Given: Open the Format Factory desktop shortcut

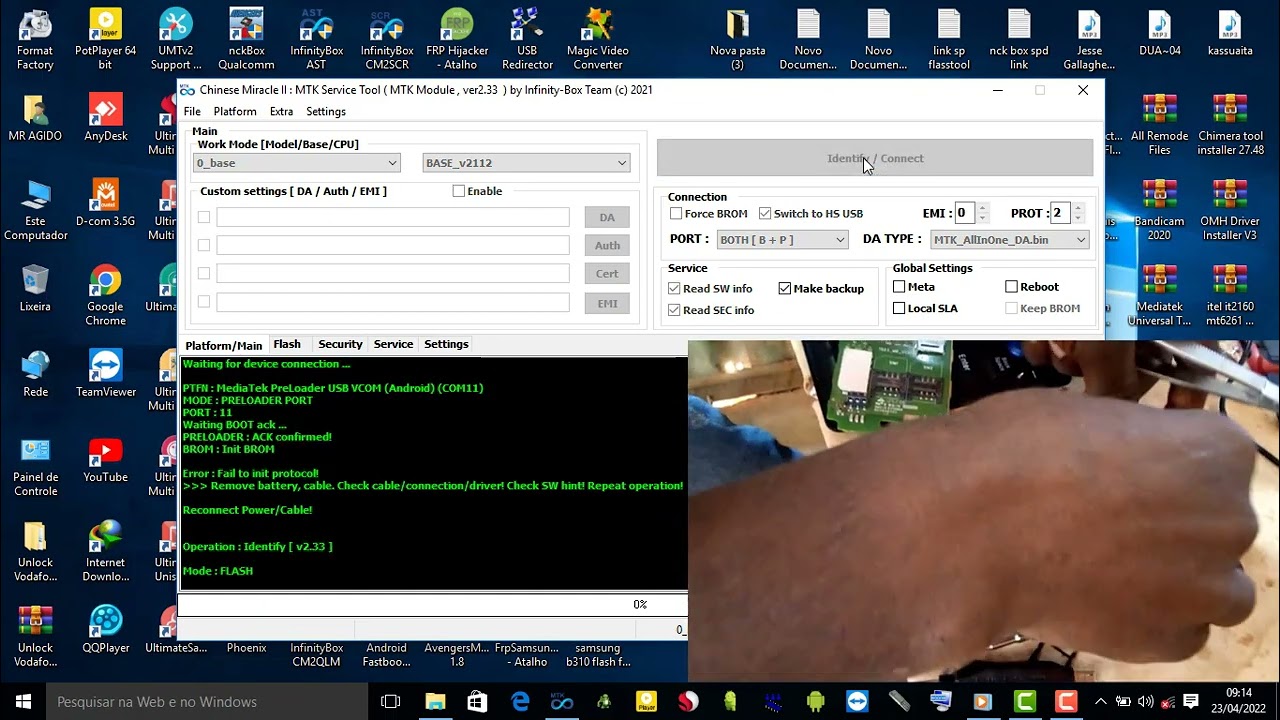Looking at the screenshot, I should 35,40.
